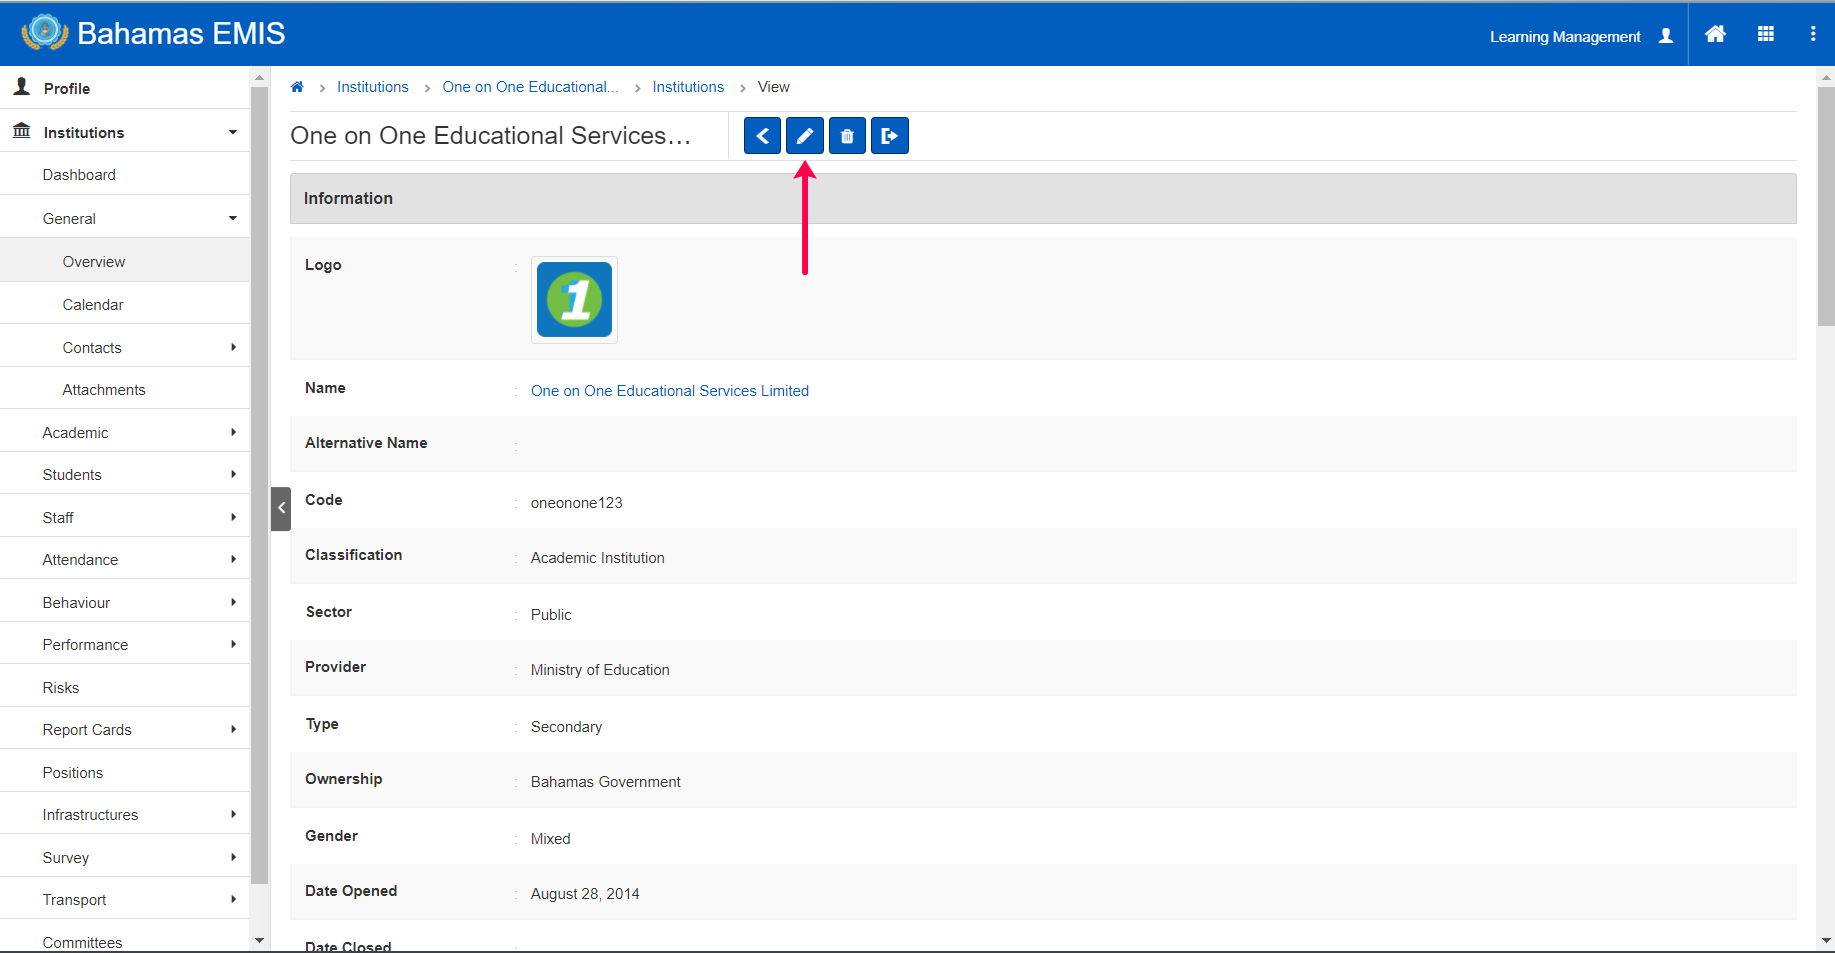1835x953 pixels.
Task: Expand the Students submenu
Action: click(233, 474)
